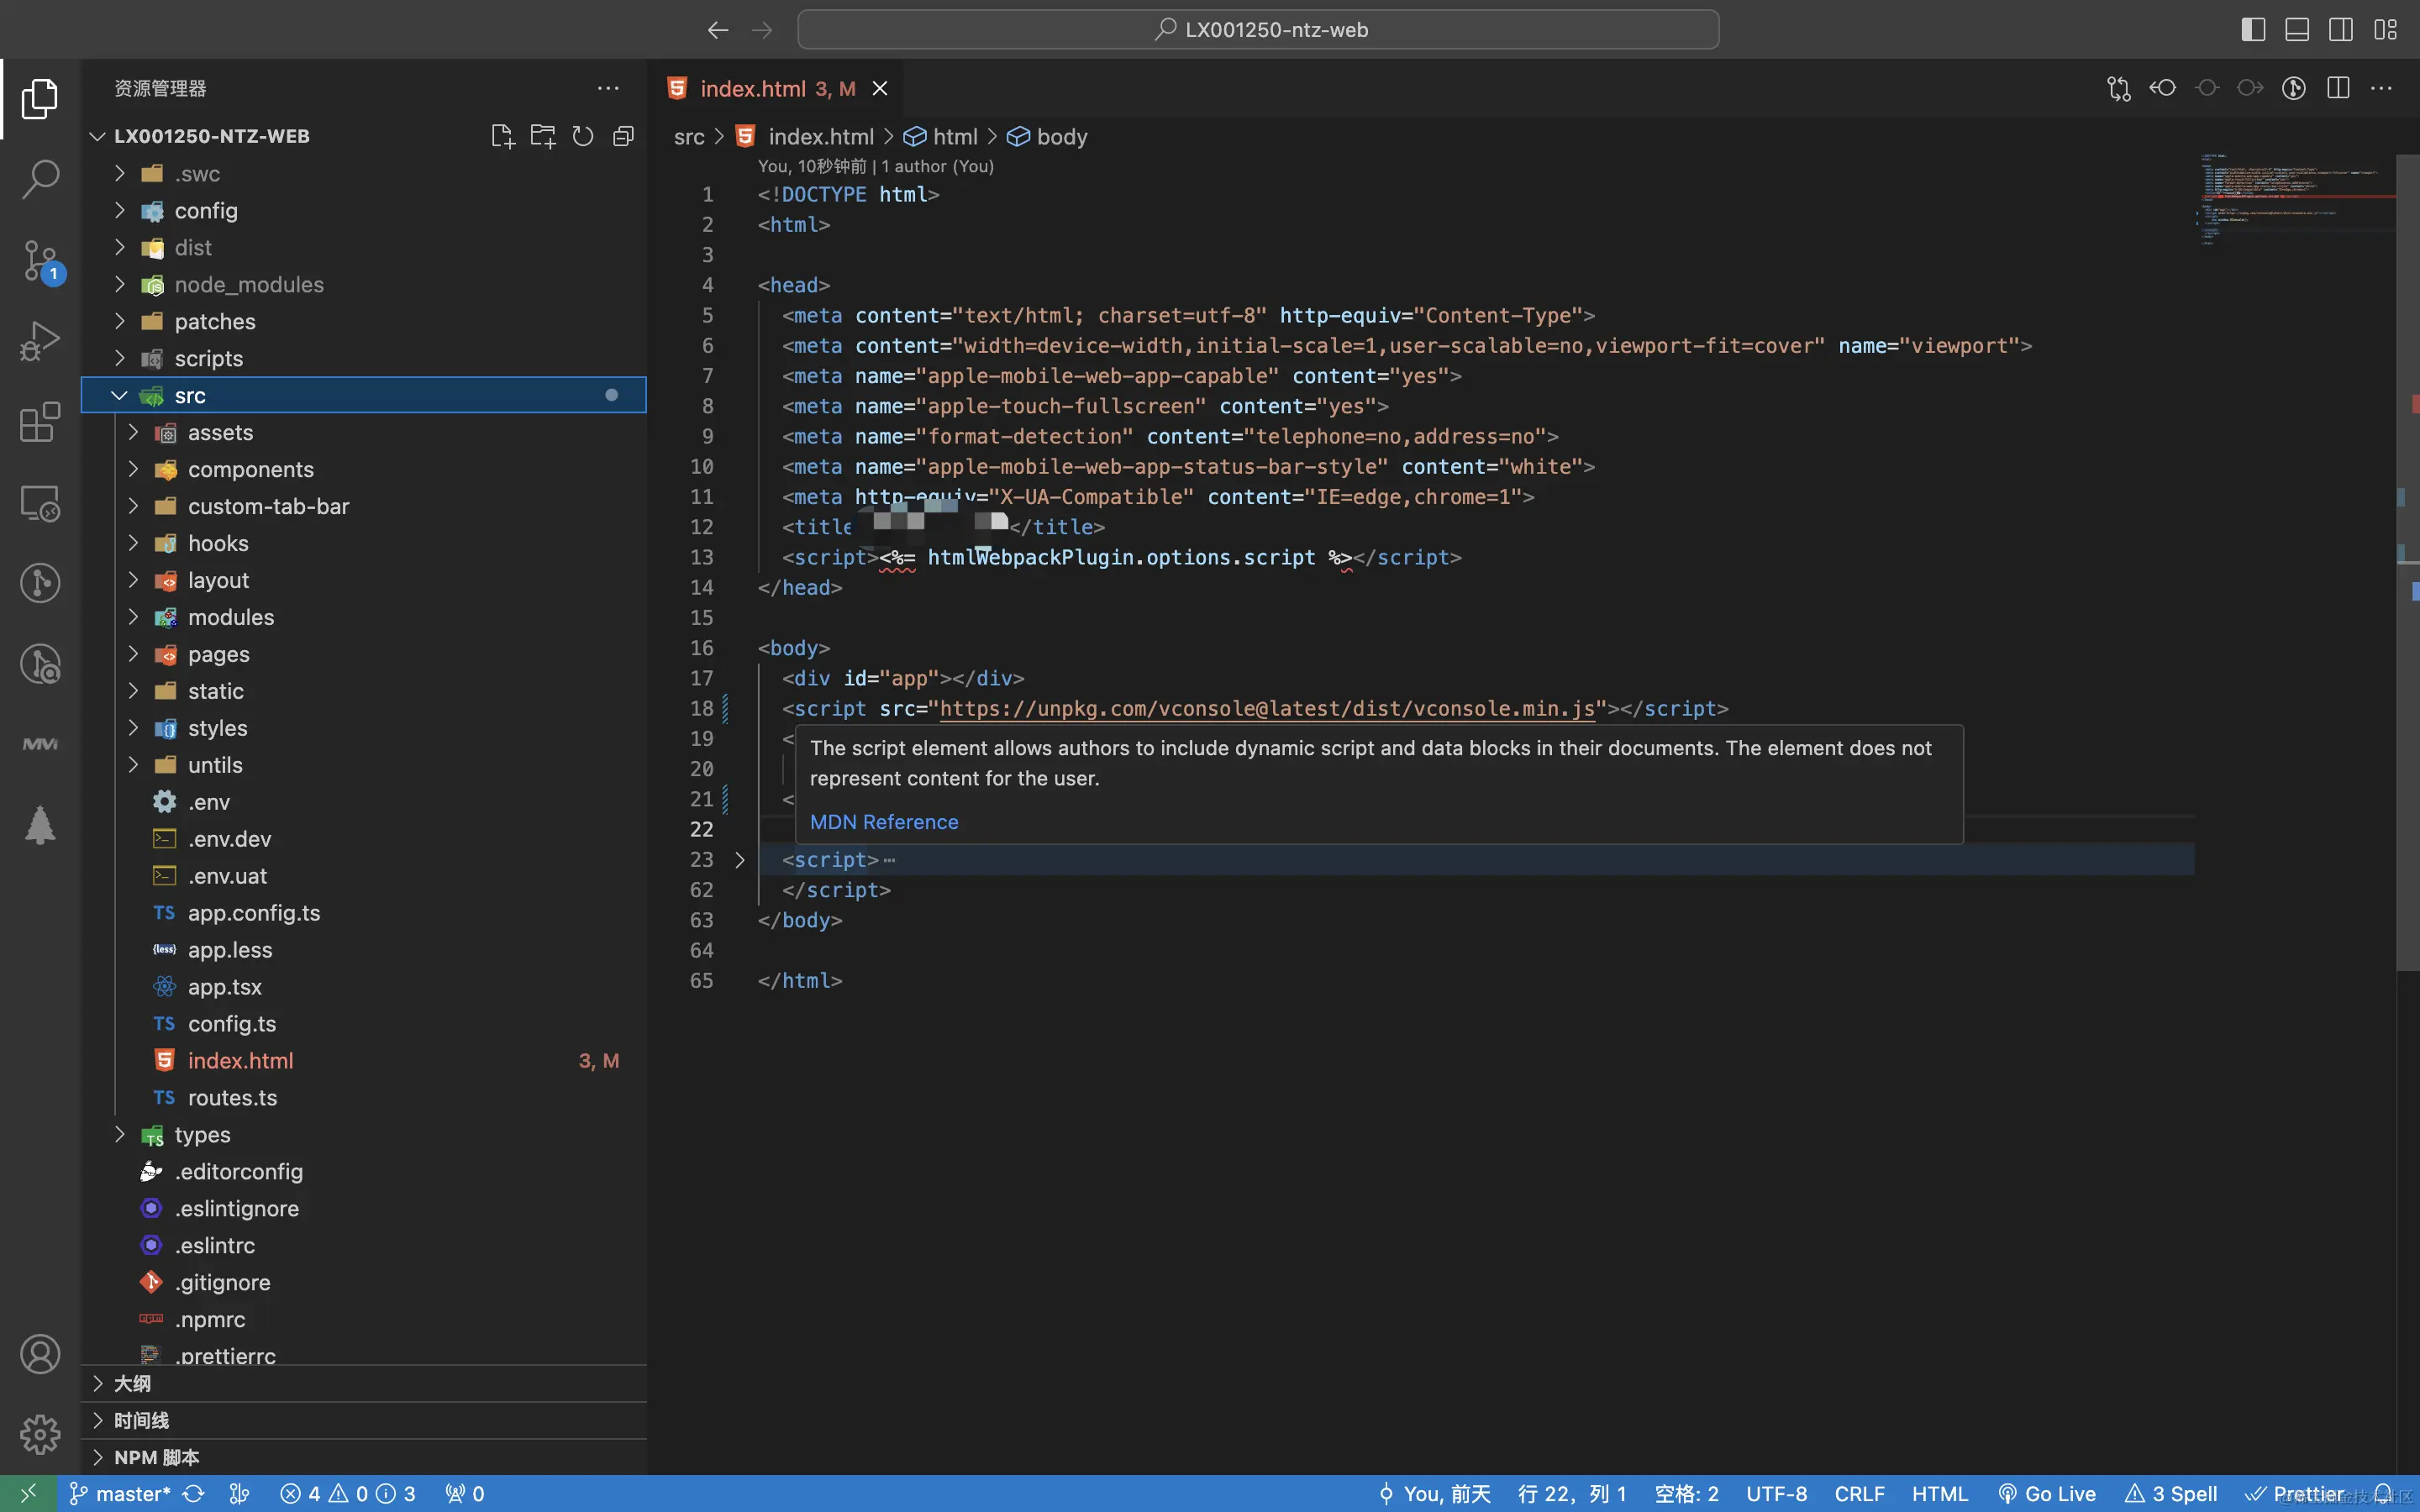Open explorer views and more actions menu
The image size is (2420, 1512).
(x=608, y=88)
